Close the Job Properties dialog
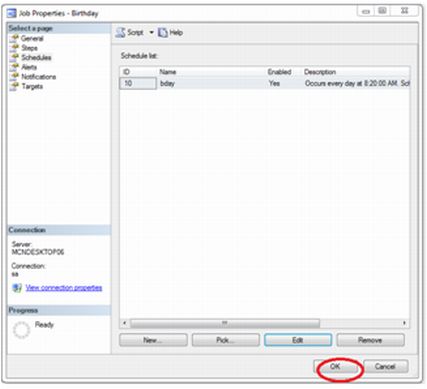The height and width of the screenshot is (389, 427). coord(405,11)
